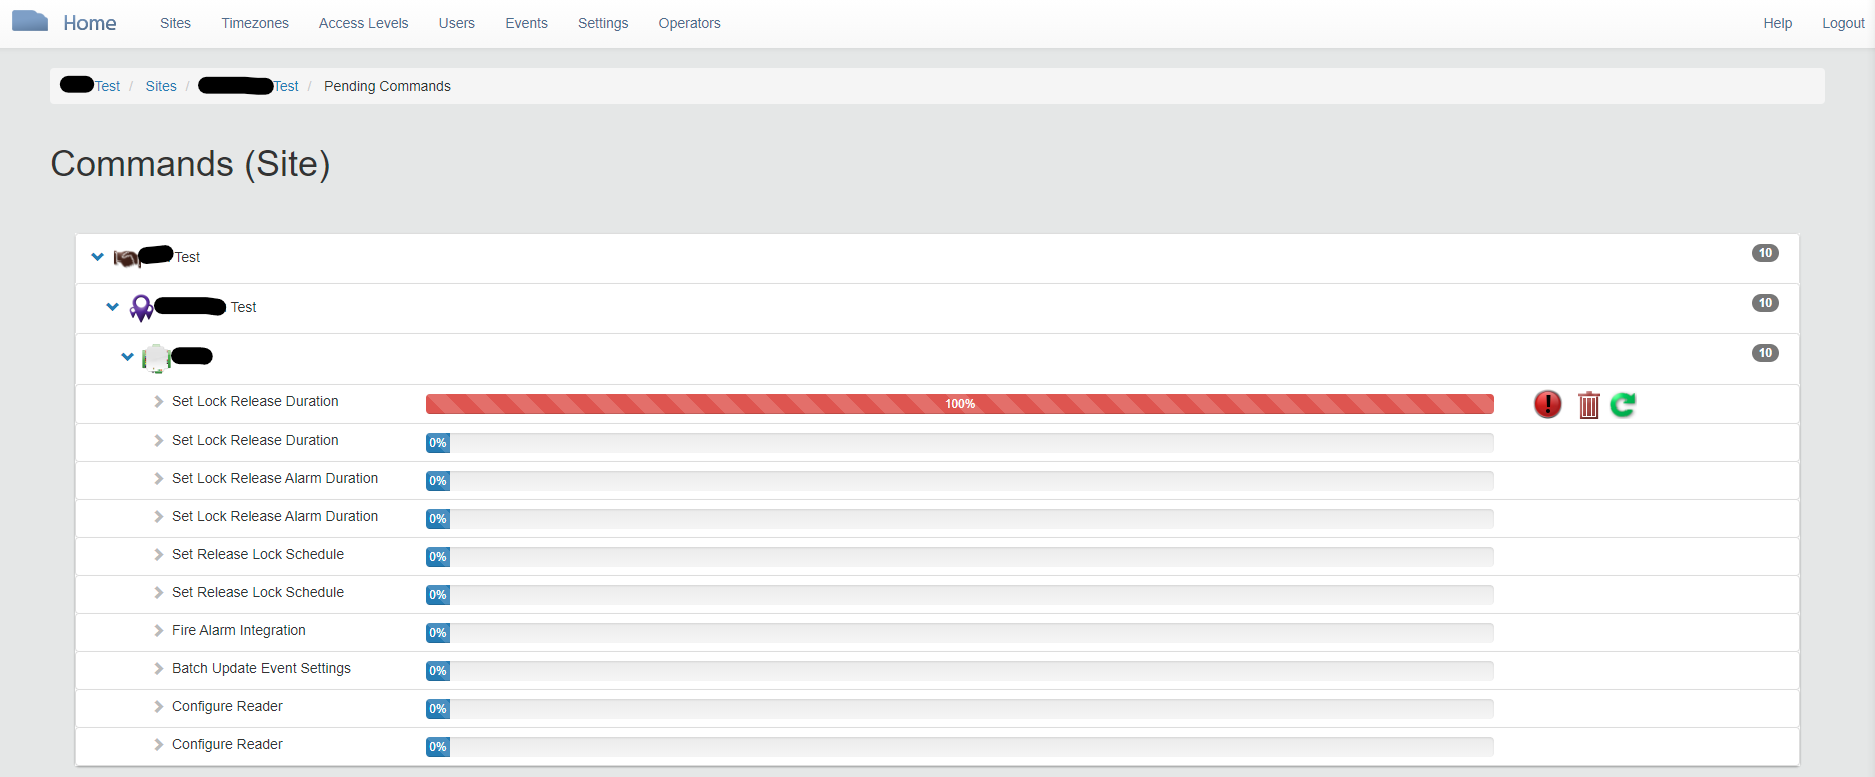This screenshot has height=777, width=1875.
Task: Select the second Configure Reader label
Action: tap(227, 744)
